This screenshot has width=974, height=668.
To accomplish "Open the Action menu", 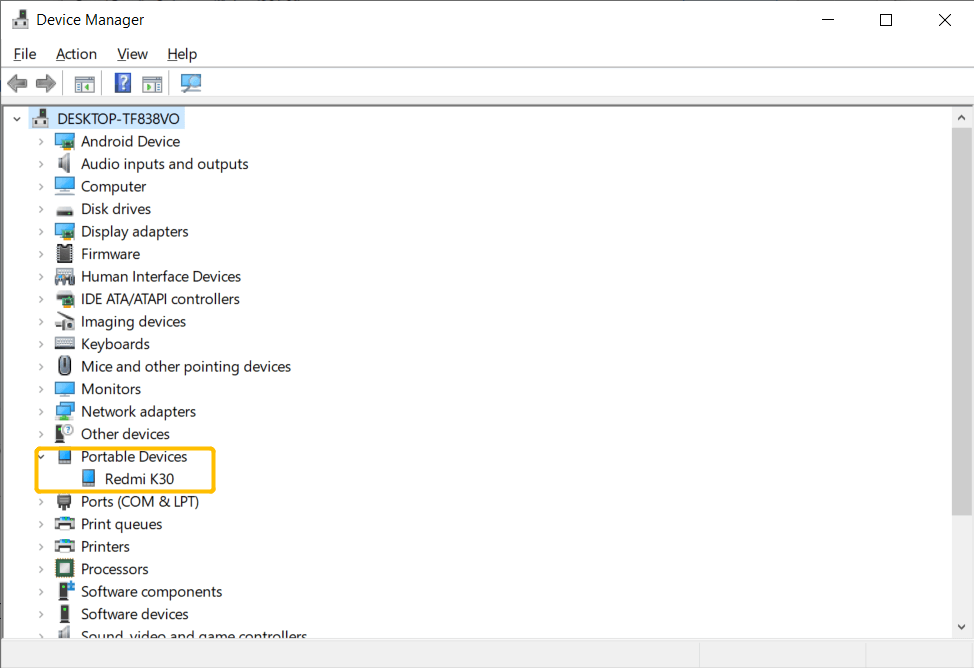I will pyautogui.click(x=76, y=54).
